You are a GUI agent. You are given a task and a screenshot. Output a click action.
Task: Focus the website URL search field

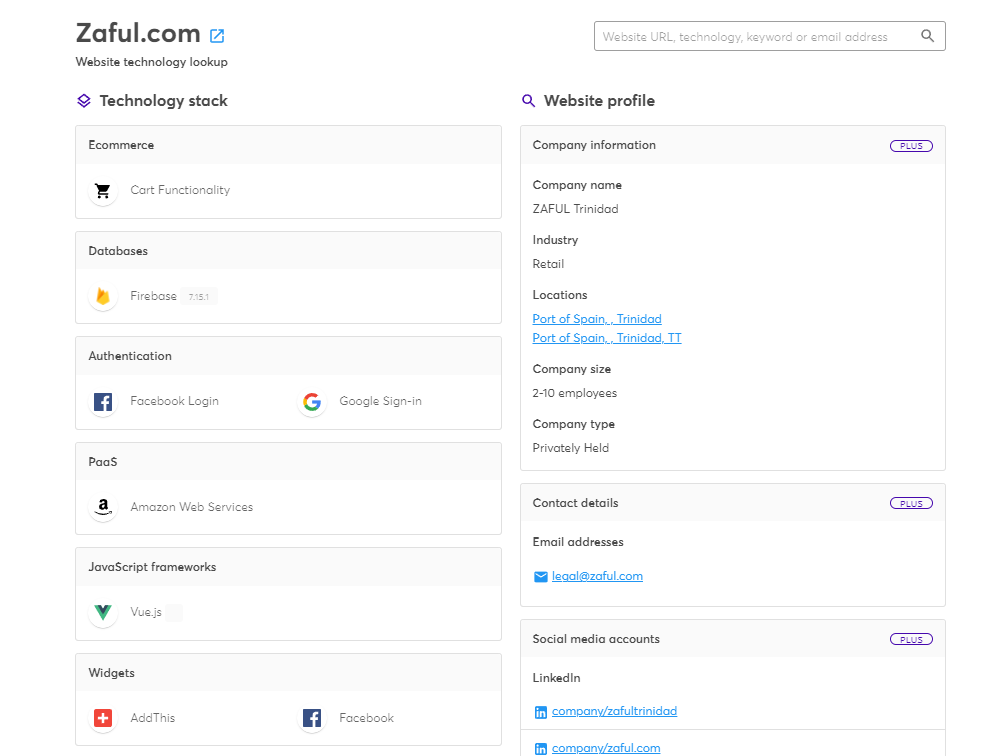755,37
